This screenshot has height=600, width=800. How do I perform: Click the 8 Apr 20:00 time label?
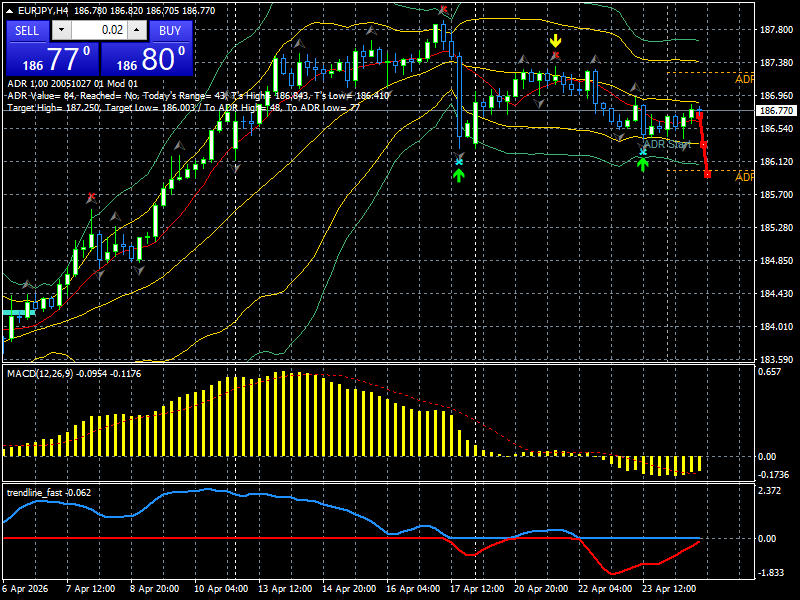tap(155, 589)
